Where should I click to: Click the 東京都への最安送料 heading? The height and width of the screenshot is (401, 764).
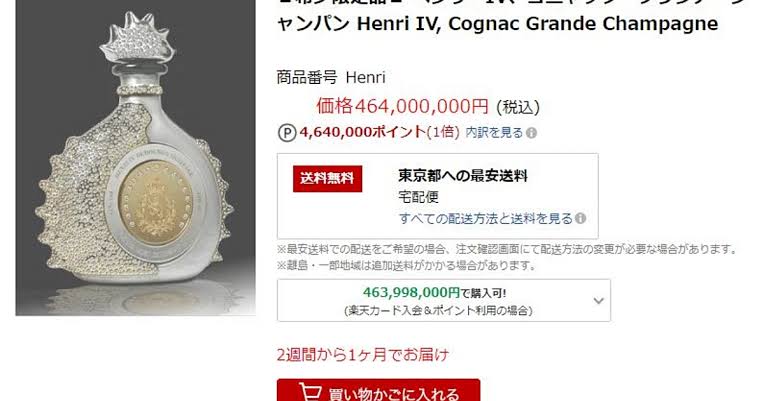click(x=463, y=175)
